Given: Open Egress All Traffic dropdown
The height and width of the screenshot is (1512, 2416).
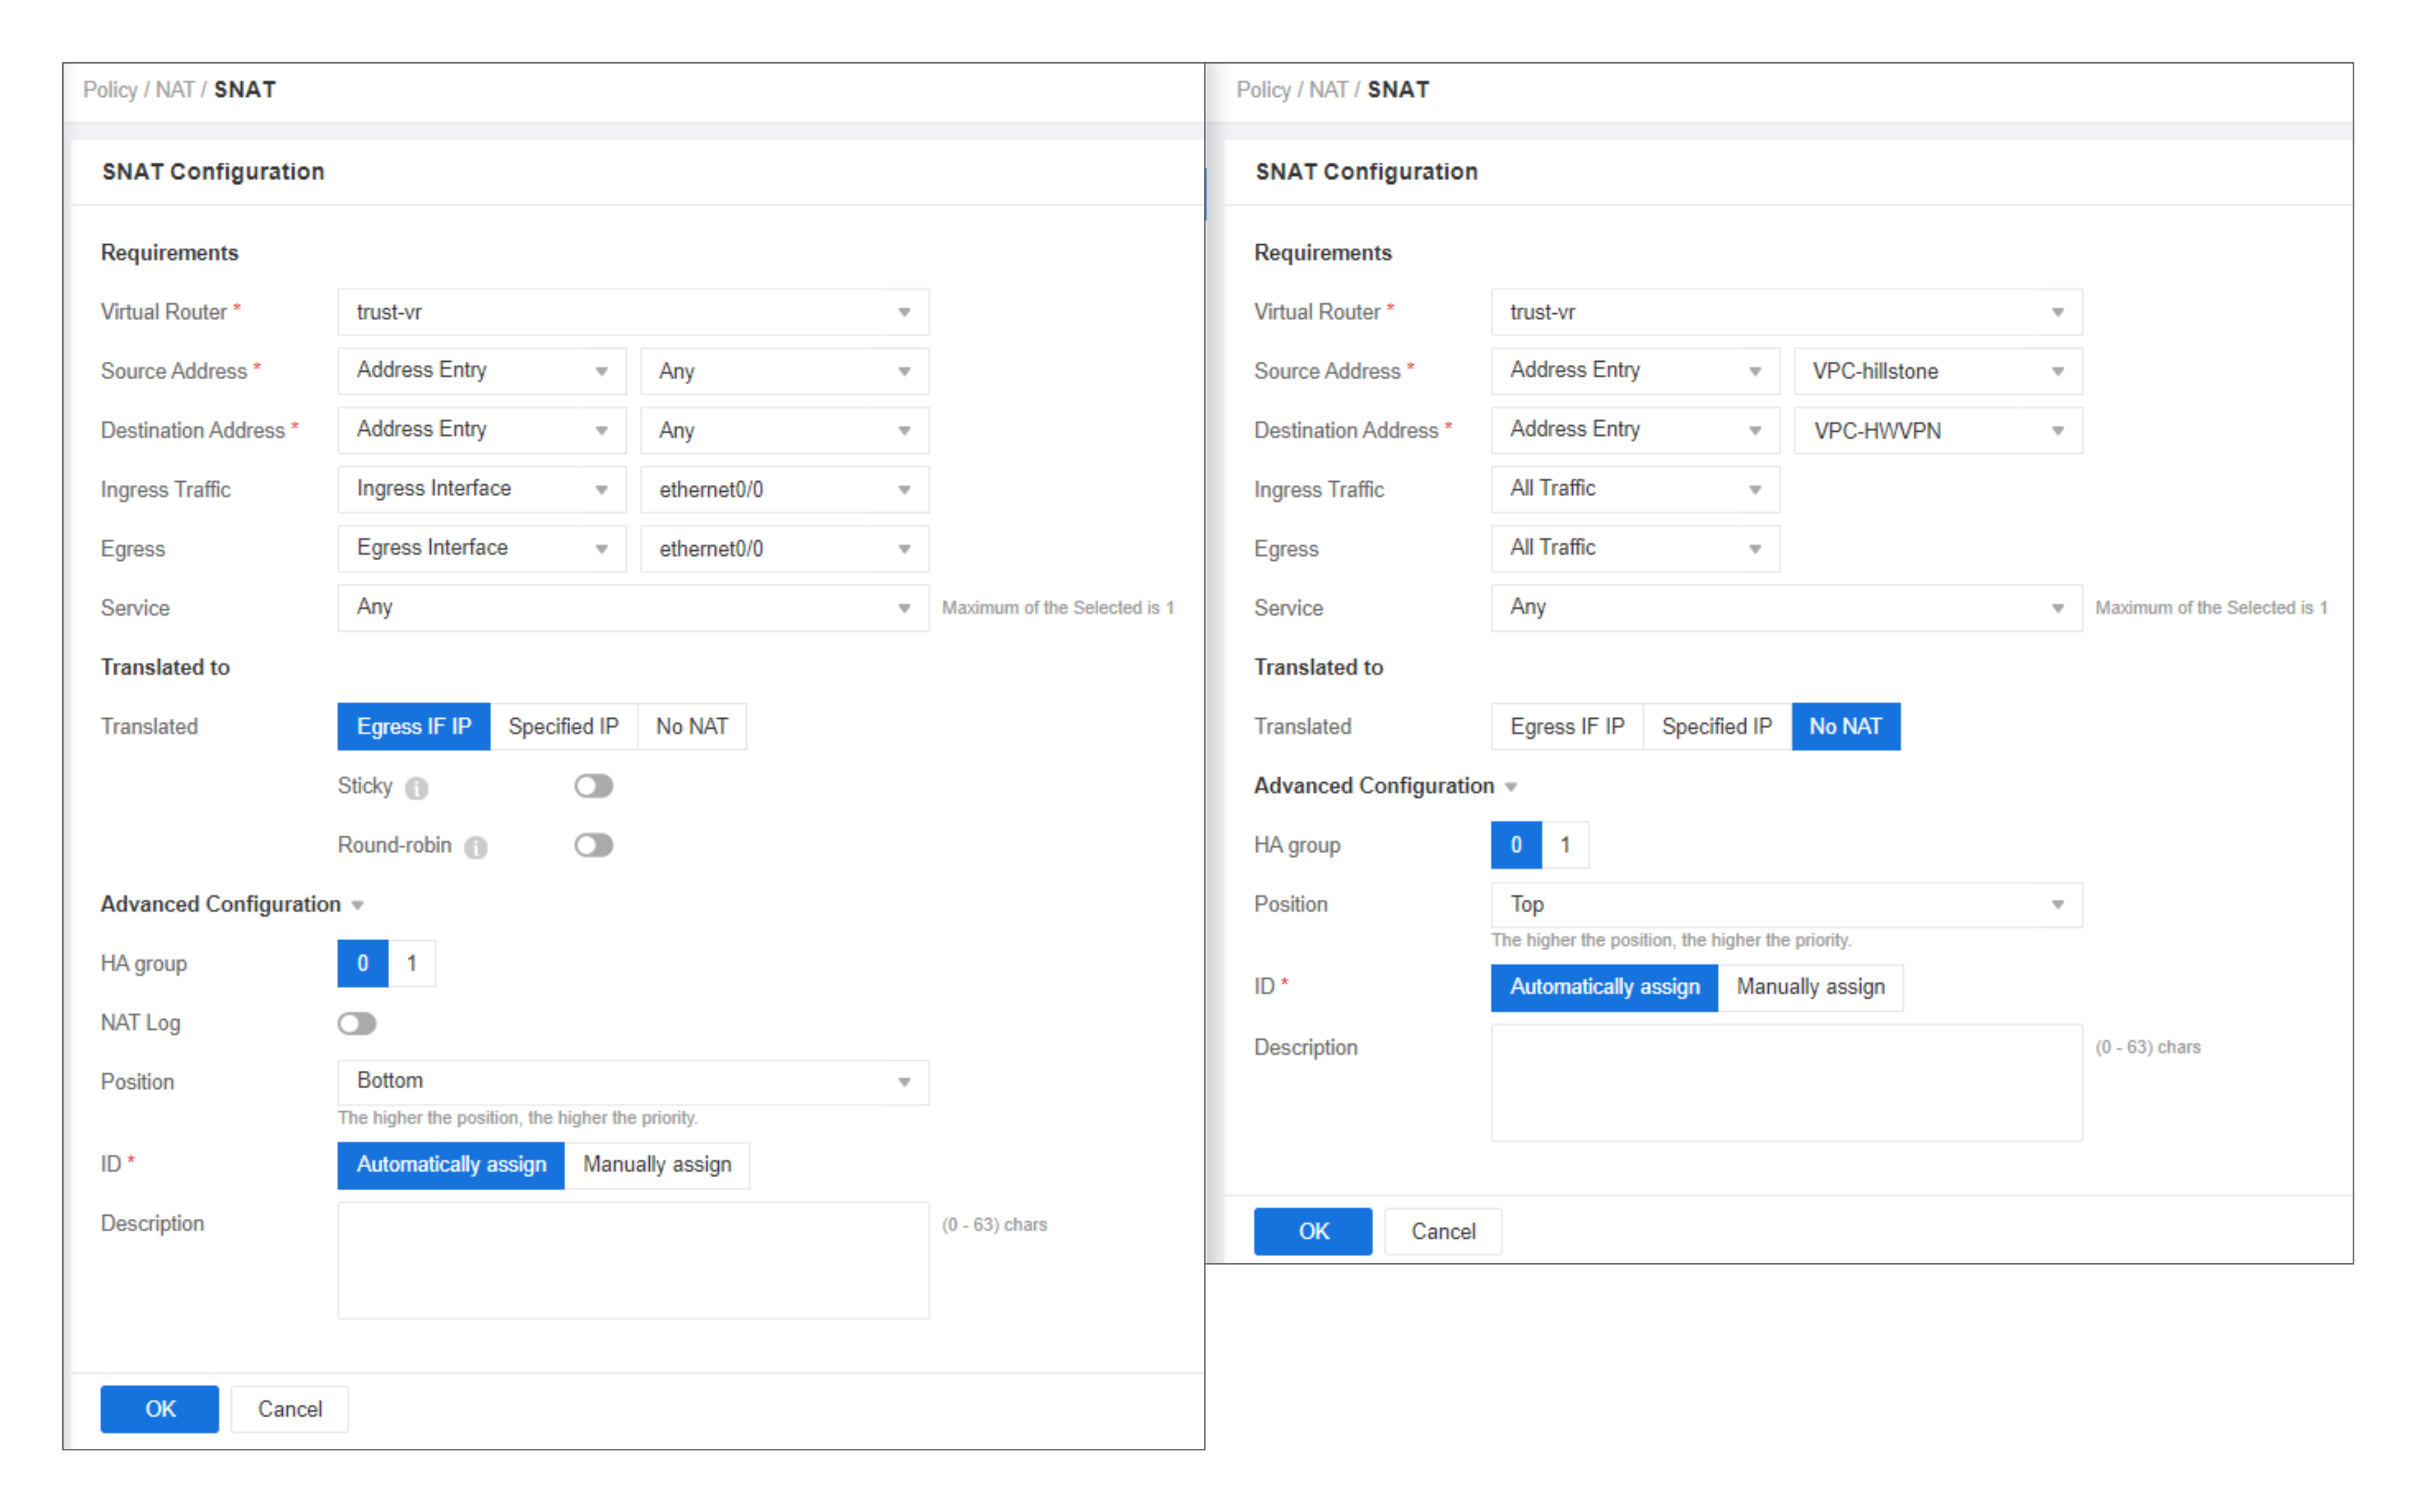Looking at the screenshot, I should (x=1635, y=548).
